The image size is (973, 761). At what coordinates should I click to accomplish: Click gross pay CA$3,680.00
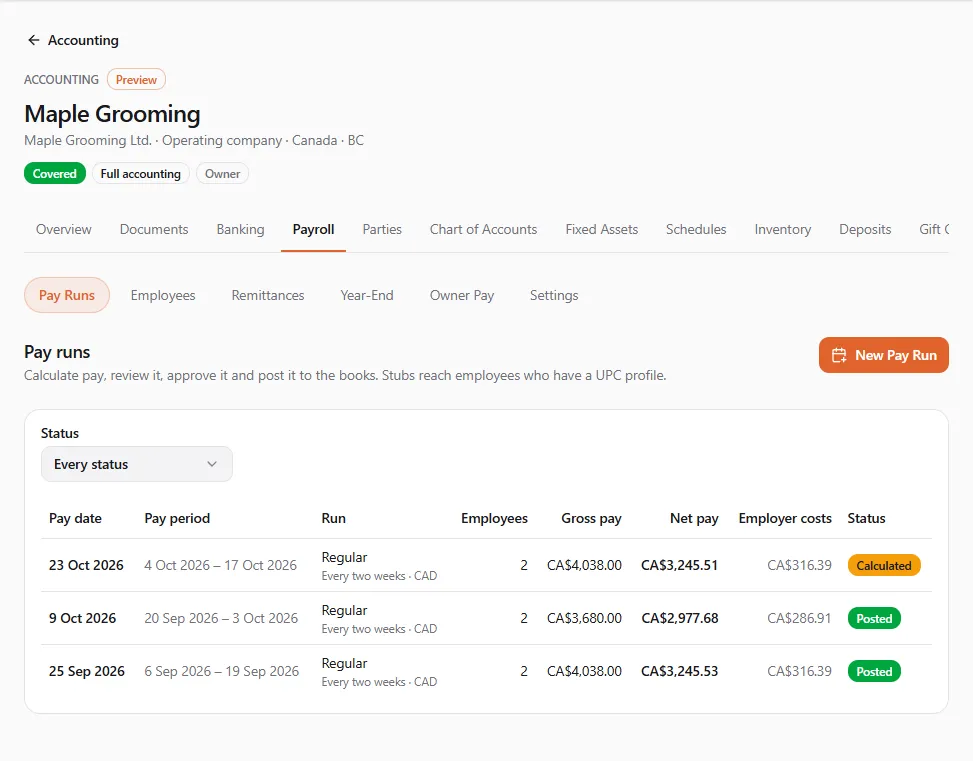584,618
